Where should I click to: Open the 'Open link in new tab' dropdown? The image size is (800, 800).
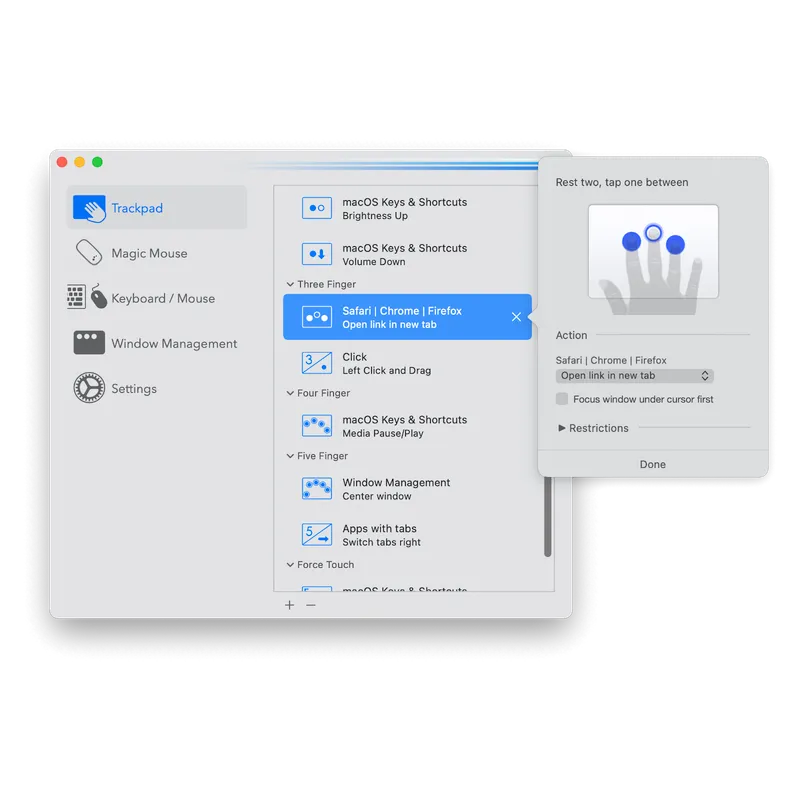pos(634,376)
